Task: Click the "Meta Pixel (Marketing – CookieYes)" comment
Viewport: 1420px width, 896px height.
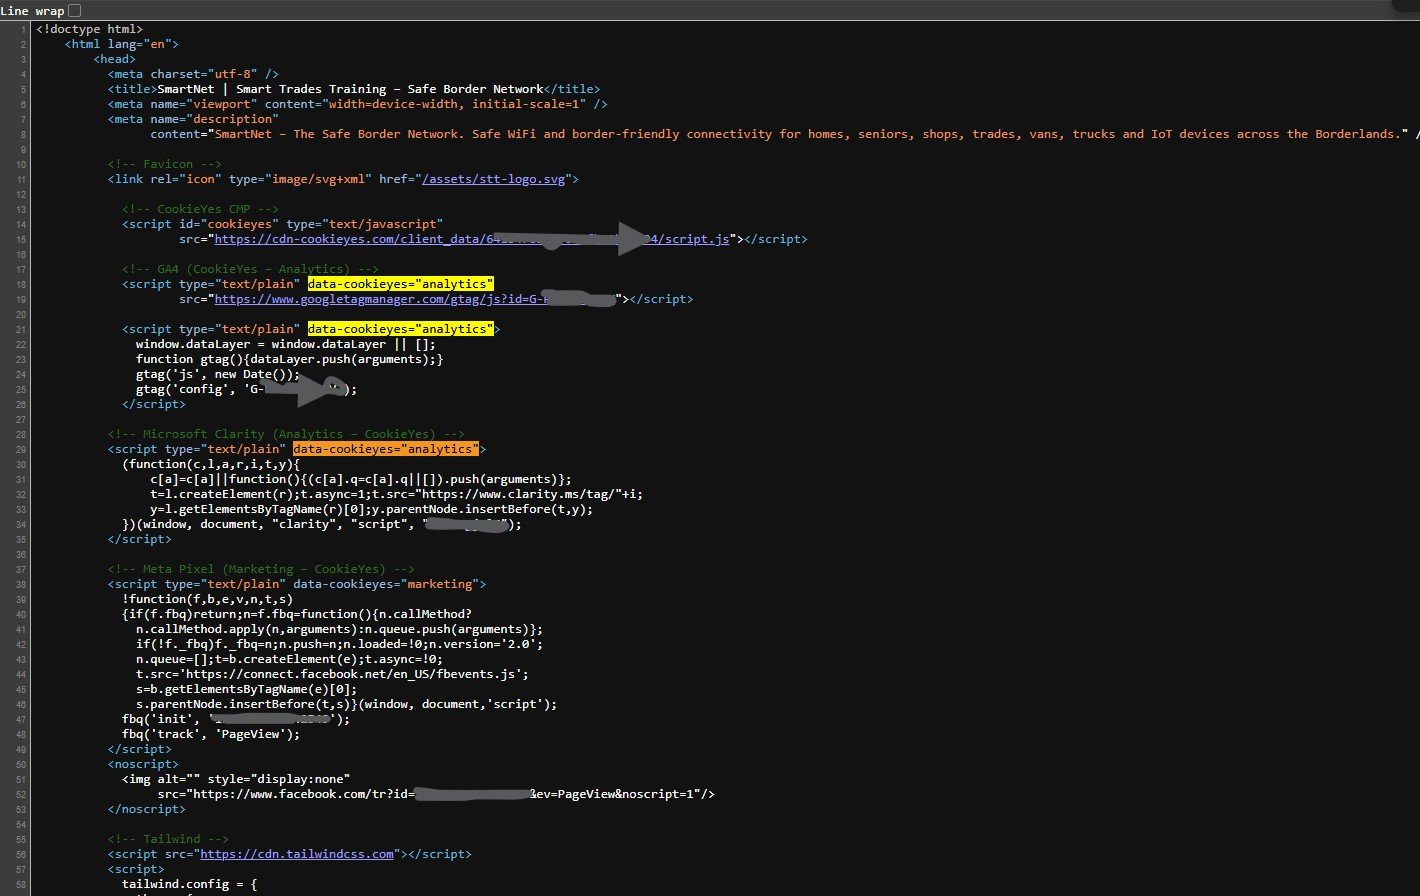Action: [x=258, y=569]
